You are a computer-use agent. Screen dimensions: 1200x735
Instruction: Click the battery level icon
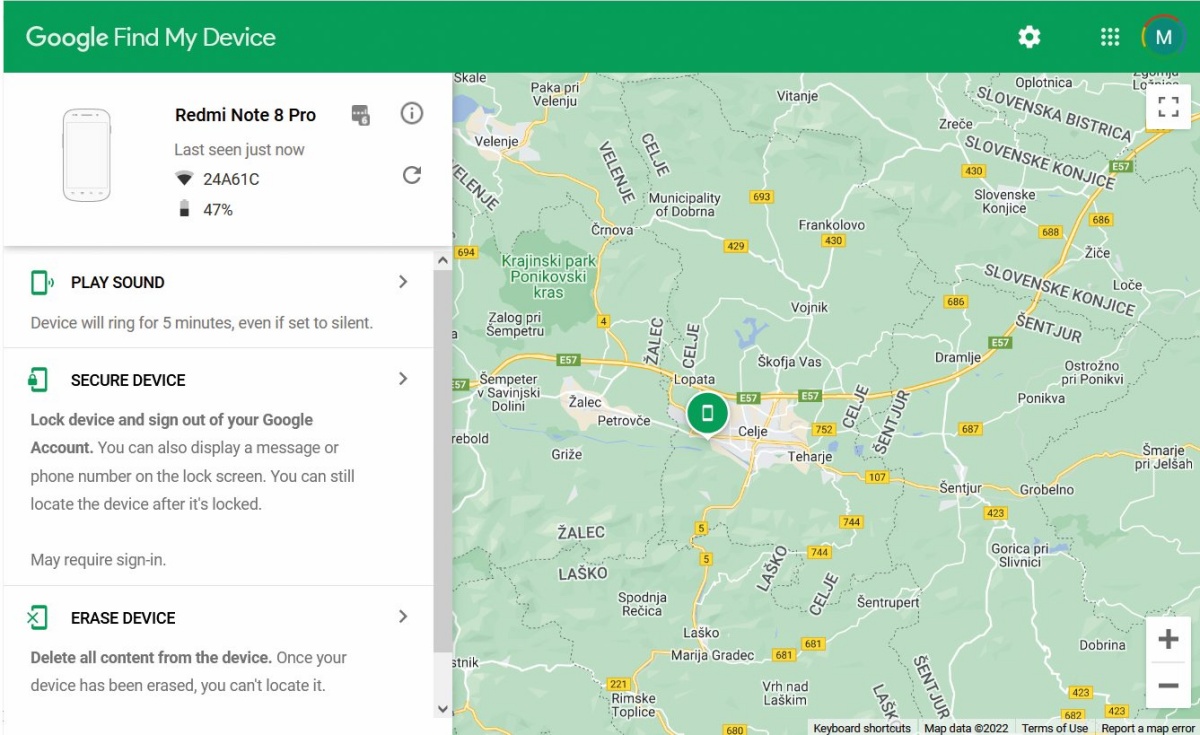coord(183,209)
